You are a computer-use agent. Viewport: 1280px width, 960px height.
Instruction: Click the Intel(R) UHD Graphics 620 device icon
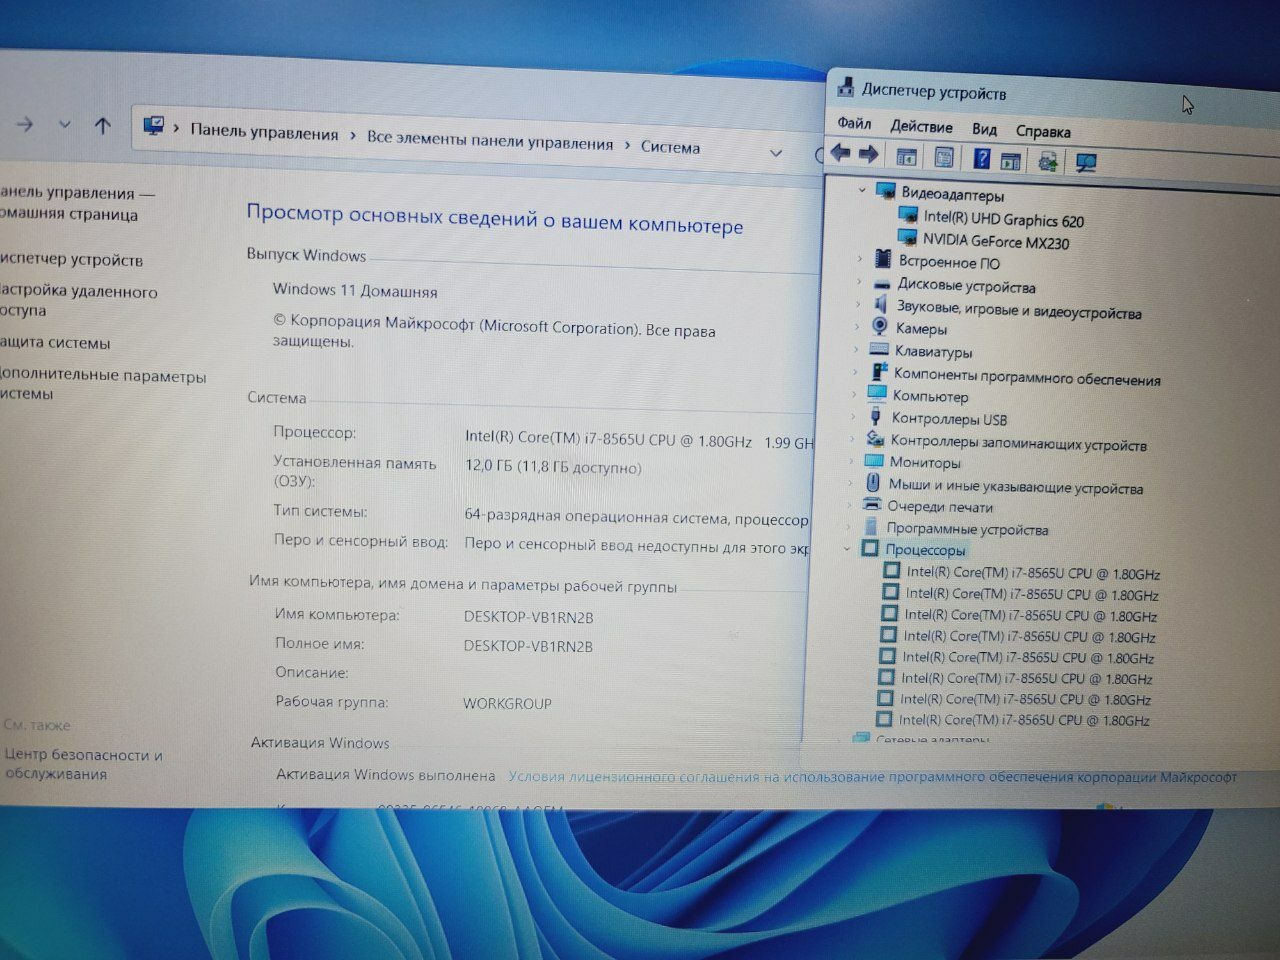[908, 215]
